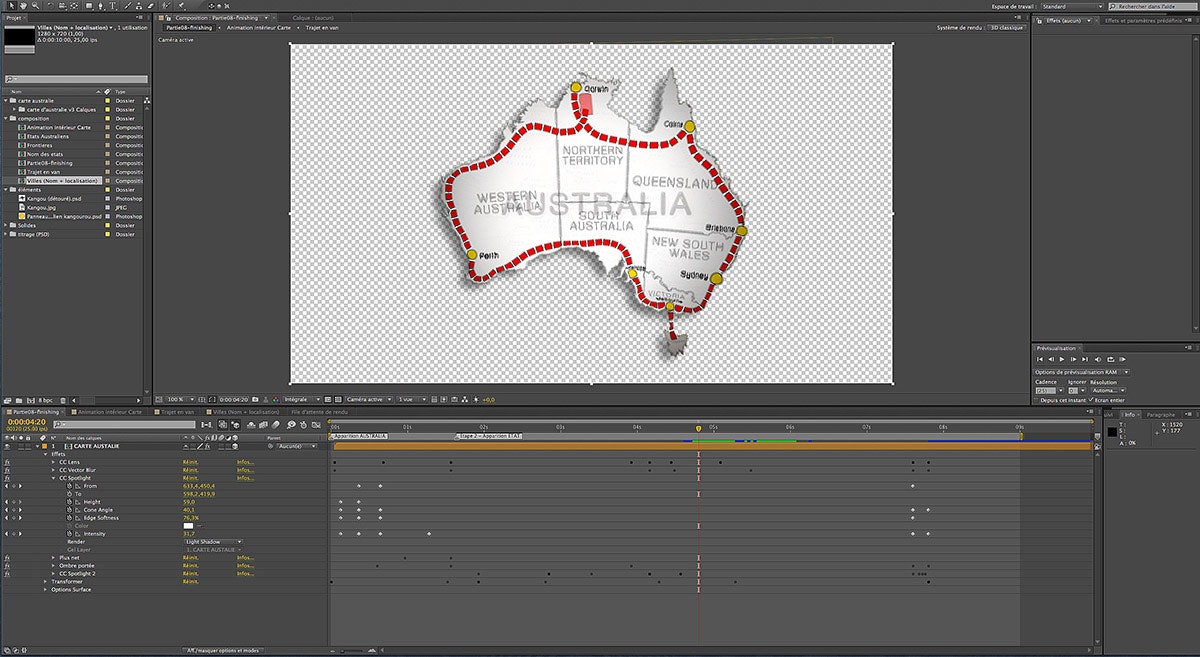Screen dimensions: 1200x657
Task: Select the Pan Behind anchor tool
Action: point(74,5)
